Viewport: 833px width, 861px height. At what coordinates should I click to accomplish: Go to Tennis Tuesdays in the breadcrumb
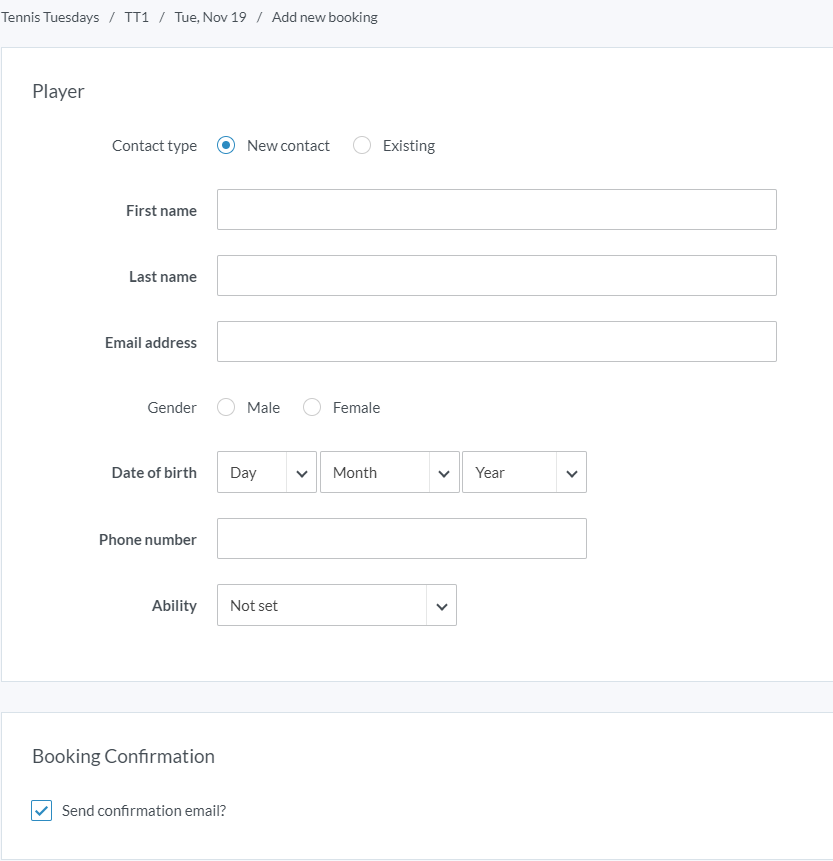tap(50, 18)
